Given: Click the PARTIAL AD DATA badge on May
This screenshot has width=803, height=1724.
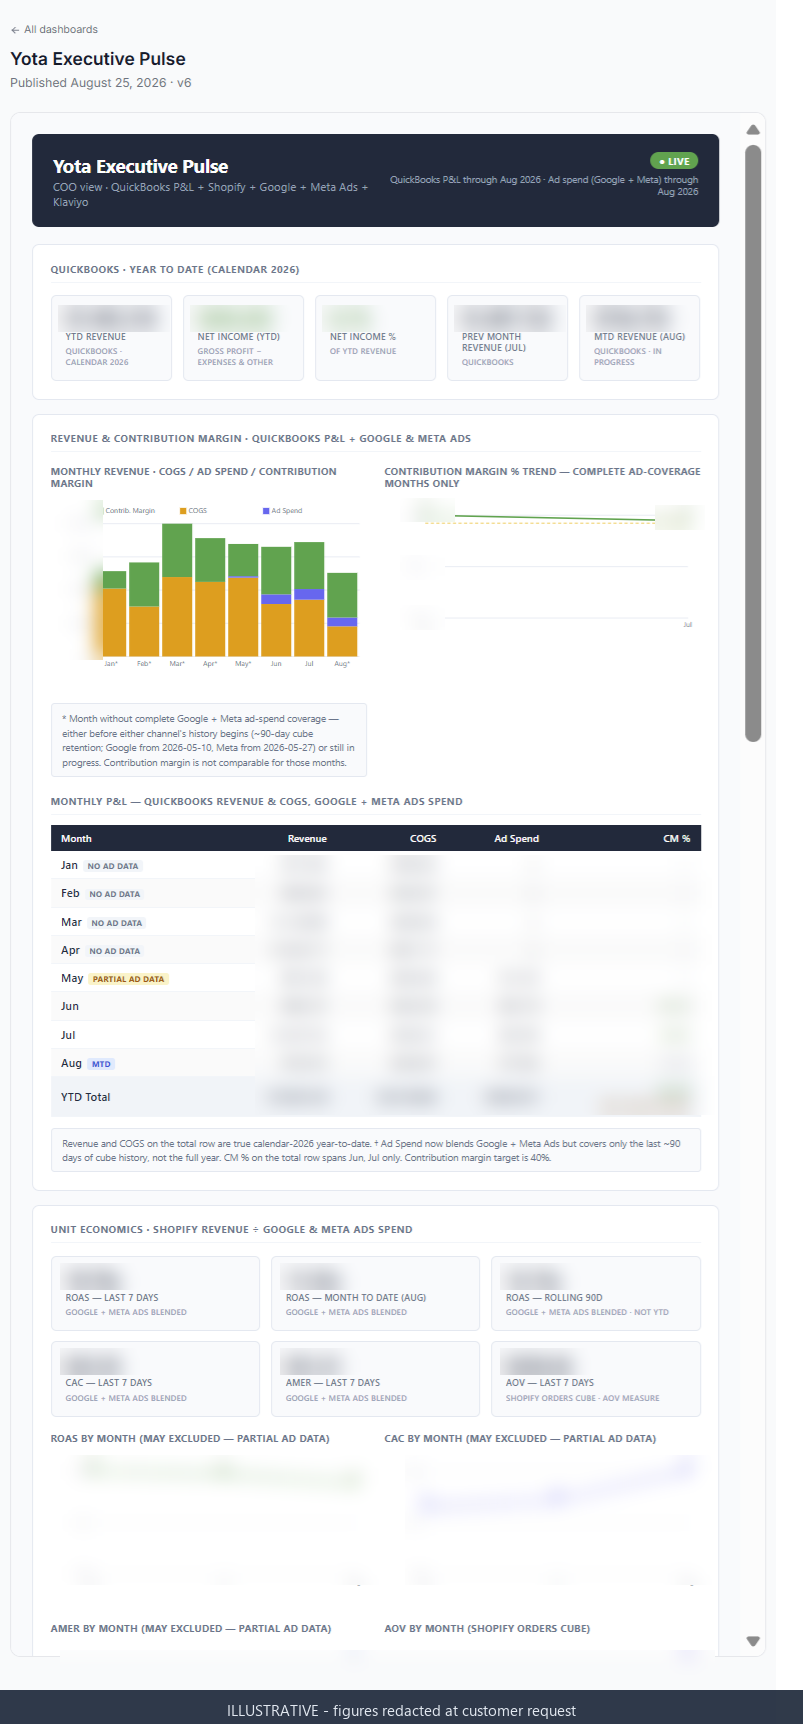Looking at the screenshot, I should [x=129, y=979].
